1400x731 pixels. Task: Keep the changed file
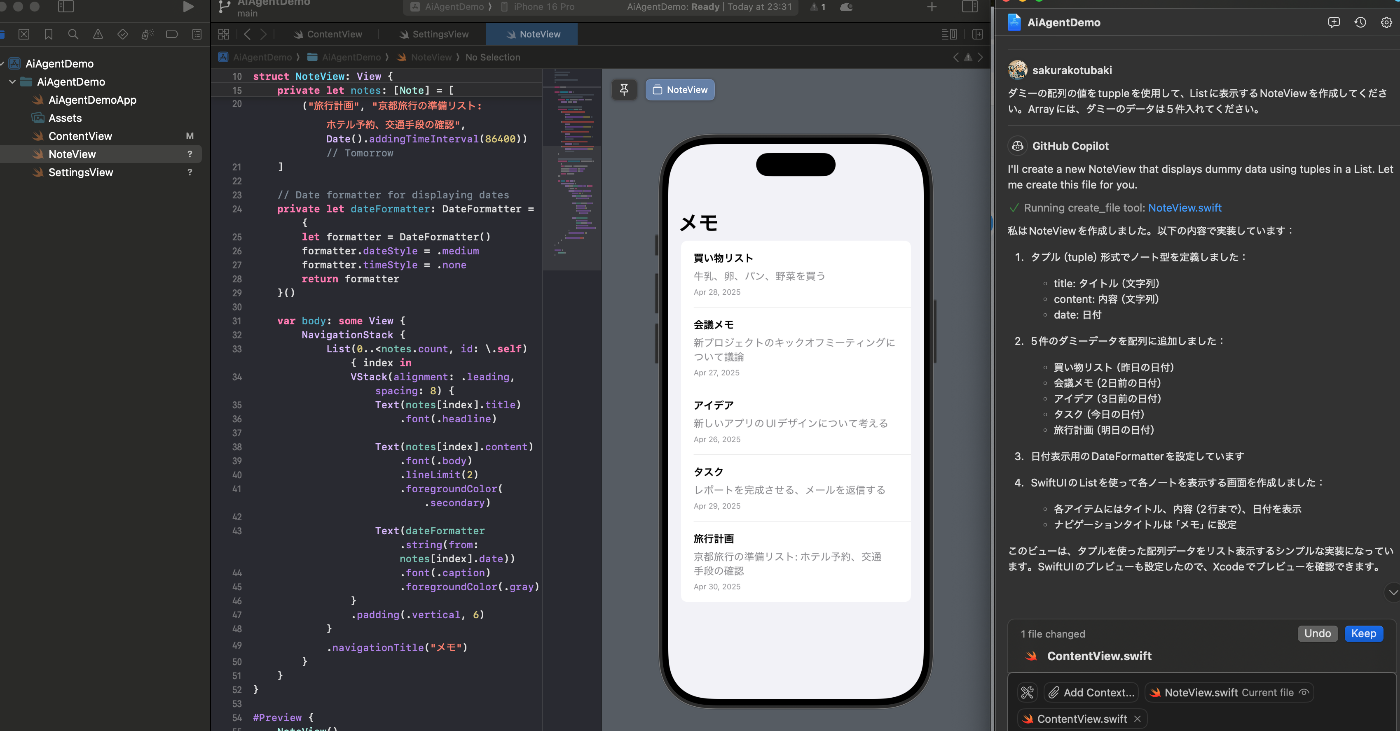(1363, 633)
